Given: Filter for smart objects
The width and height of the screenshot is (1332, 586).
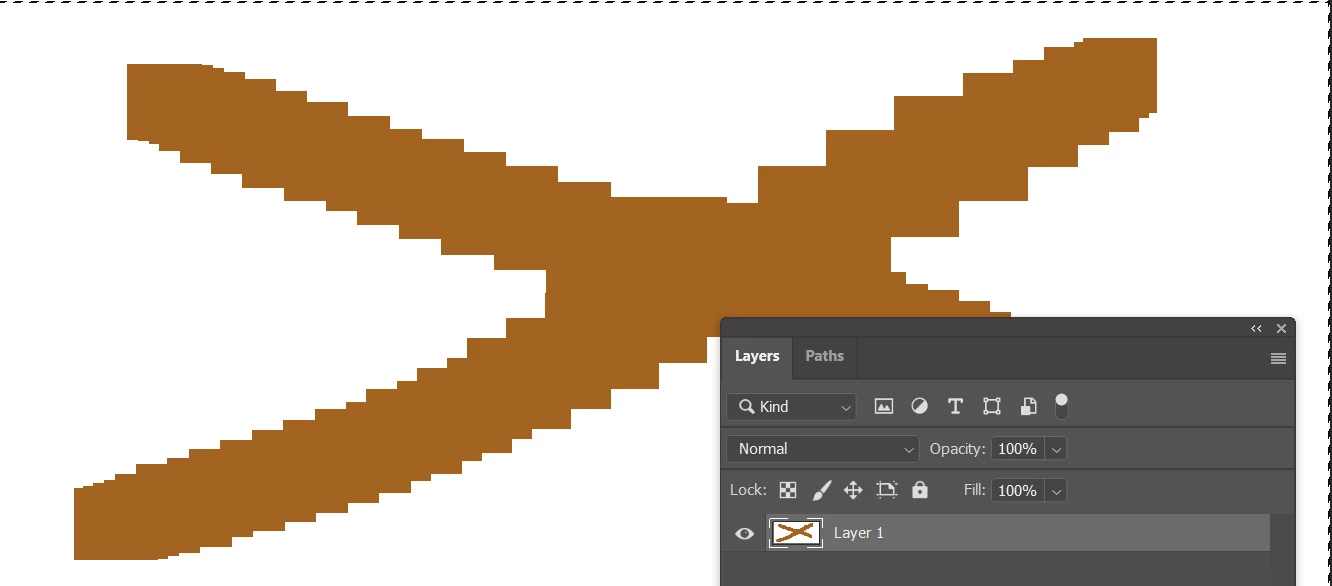Looking at the screenshot, I should (1028, 406).
